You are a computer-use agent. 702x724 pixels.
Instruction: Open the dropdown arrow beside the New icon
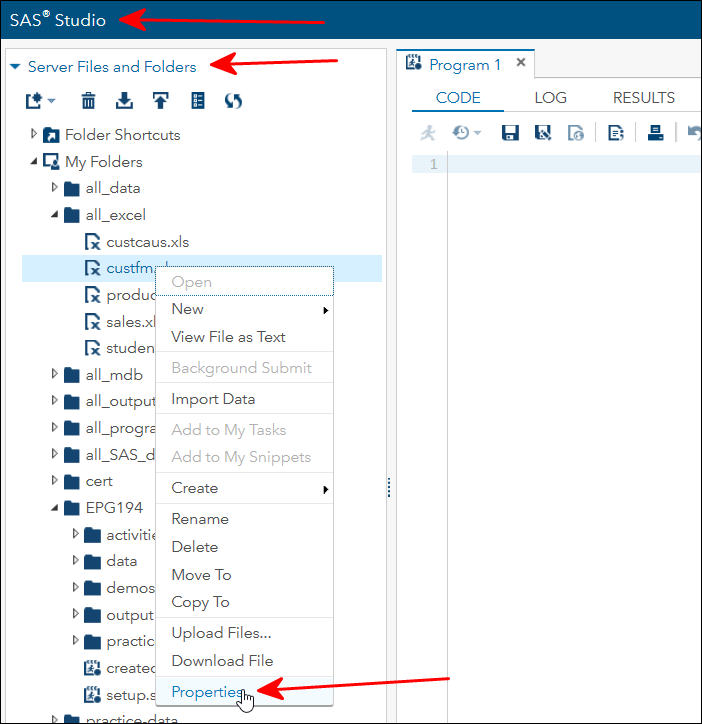tap(51, 101)
